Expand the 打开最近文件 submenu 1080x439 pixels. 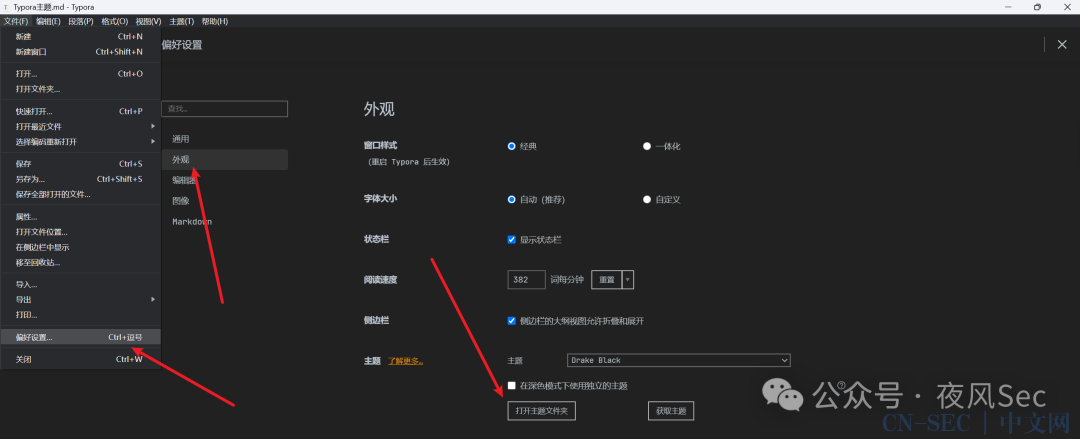pos(81,127)
